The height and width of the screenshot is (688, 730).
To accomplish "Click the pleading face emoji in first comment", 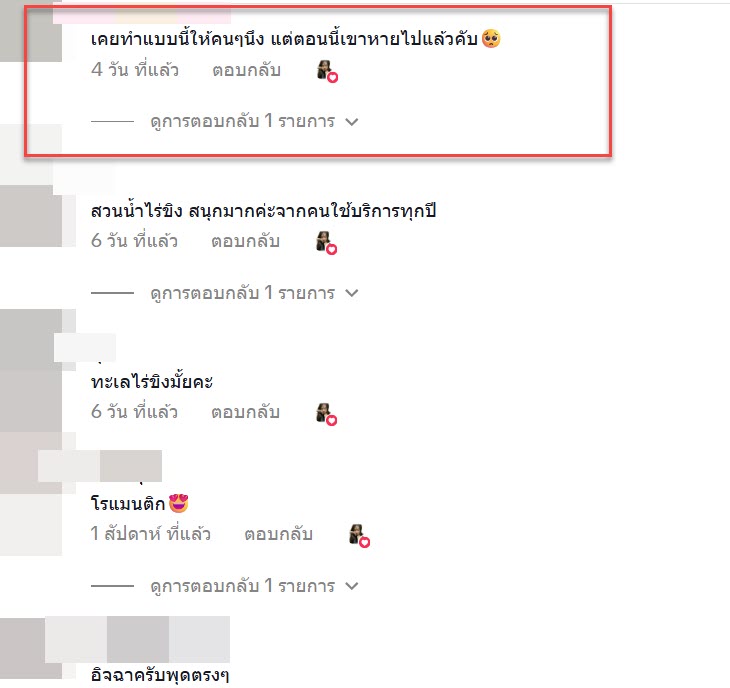I will click(x=491, y=39).
